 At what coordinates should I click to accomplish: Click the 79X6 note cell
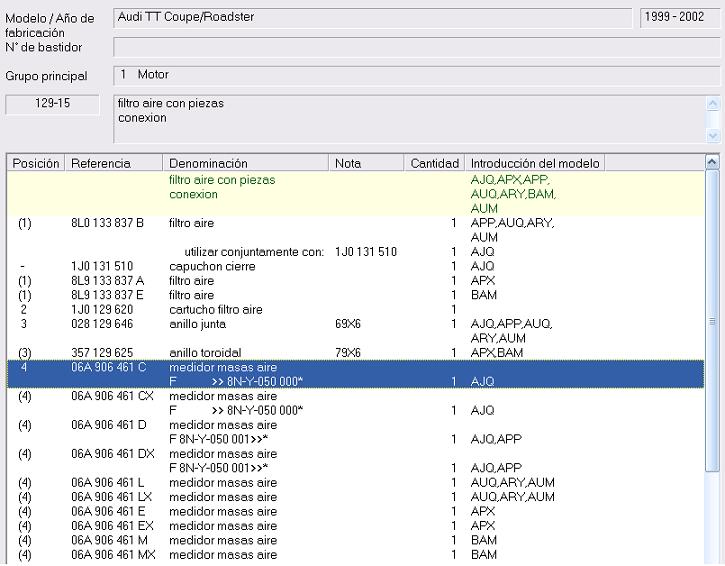(x=348, y=353)
